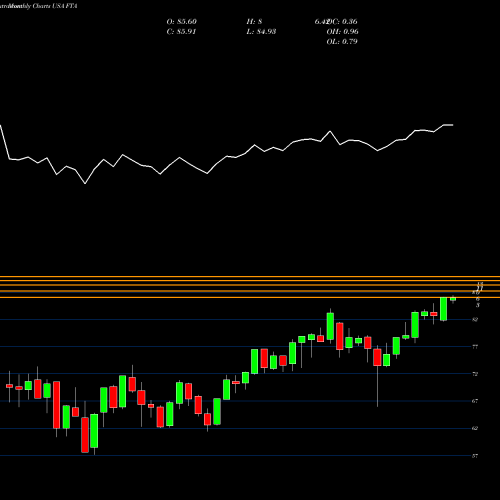The width and height of the screenshot is (500, 500).
Task: Click the close price 'C: 85.91'
Action: tap(182, 32)
